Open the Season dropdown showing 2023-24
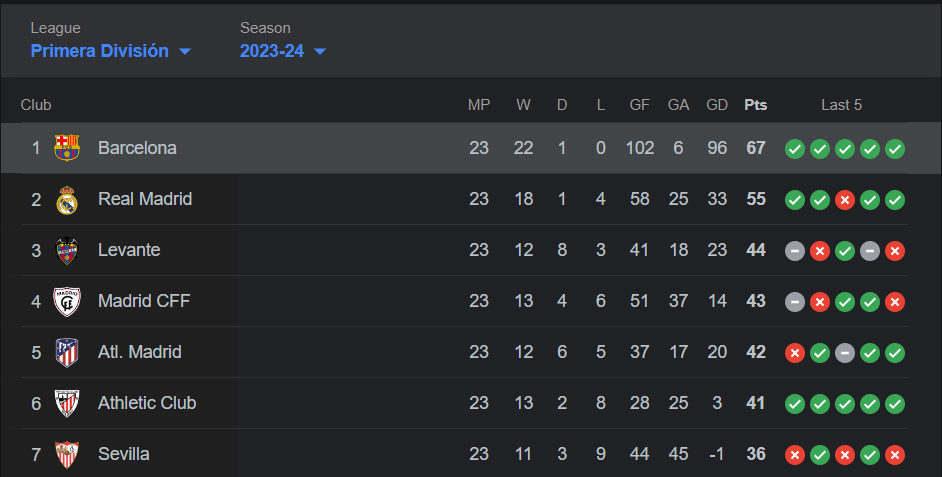Viewport: 942px width, 477px height. point(282,51)
